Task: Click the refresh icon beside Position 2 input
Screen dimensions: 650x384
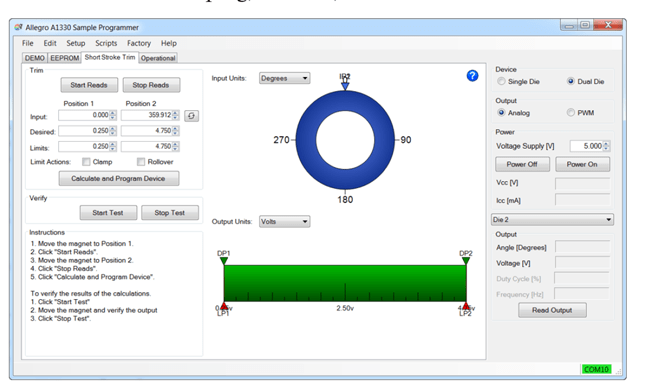Action: pyautogui.click(x=191, y=116)
